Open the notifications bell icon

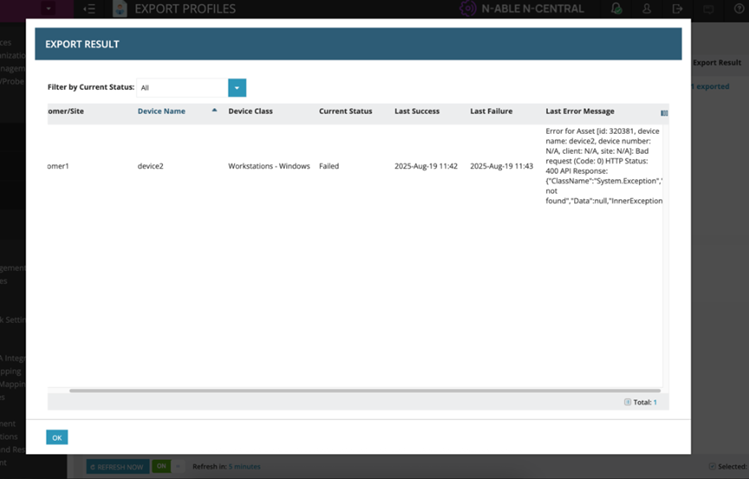pos(616,9)
